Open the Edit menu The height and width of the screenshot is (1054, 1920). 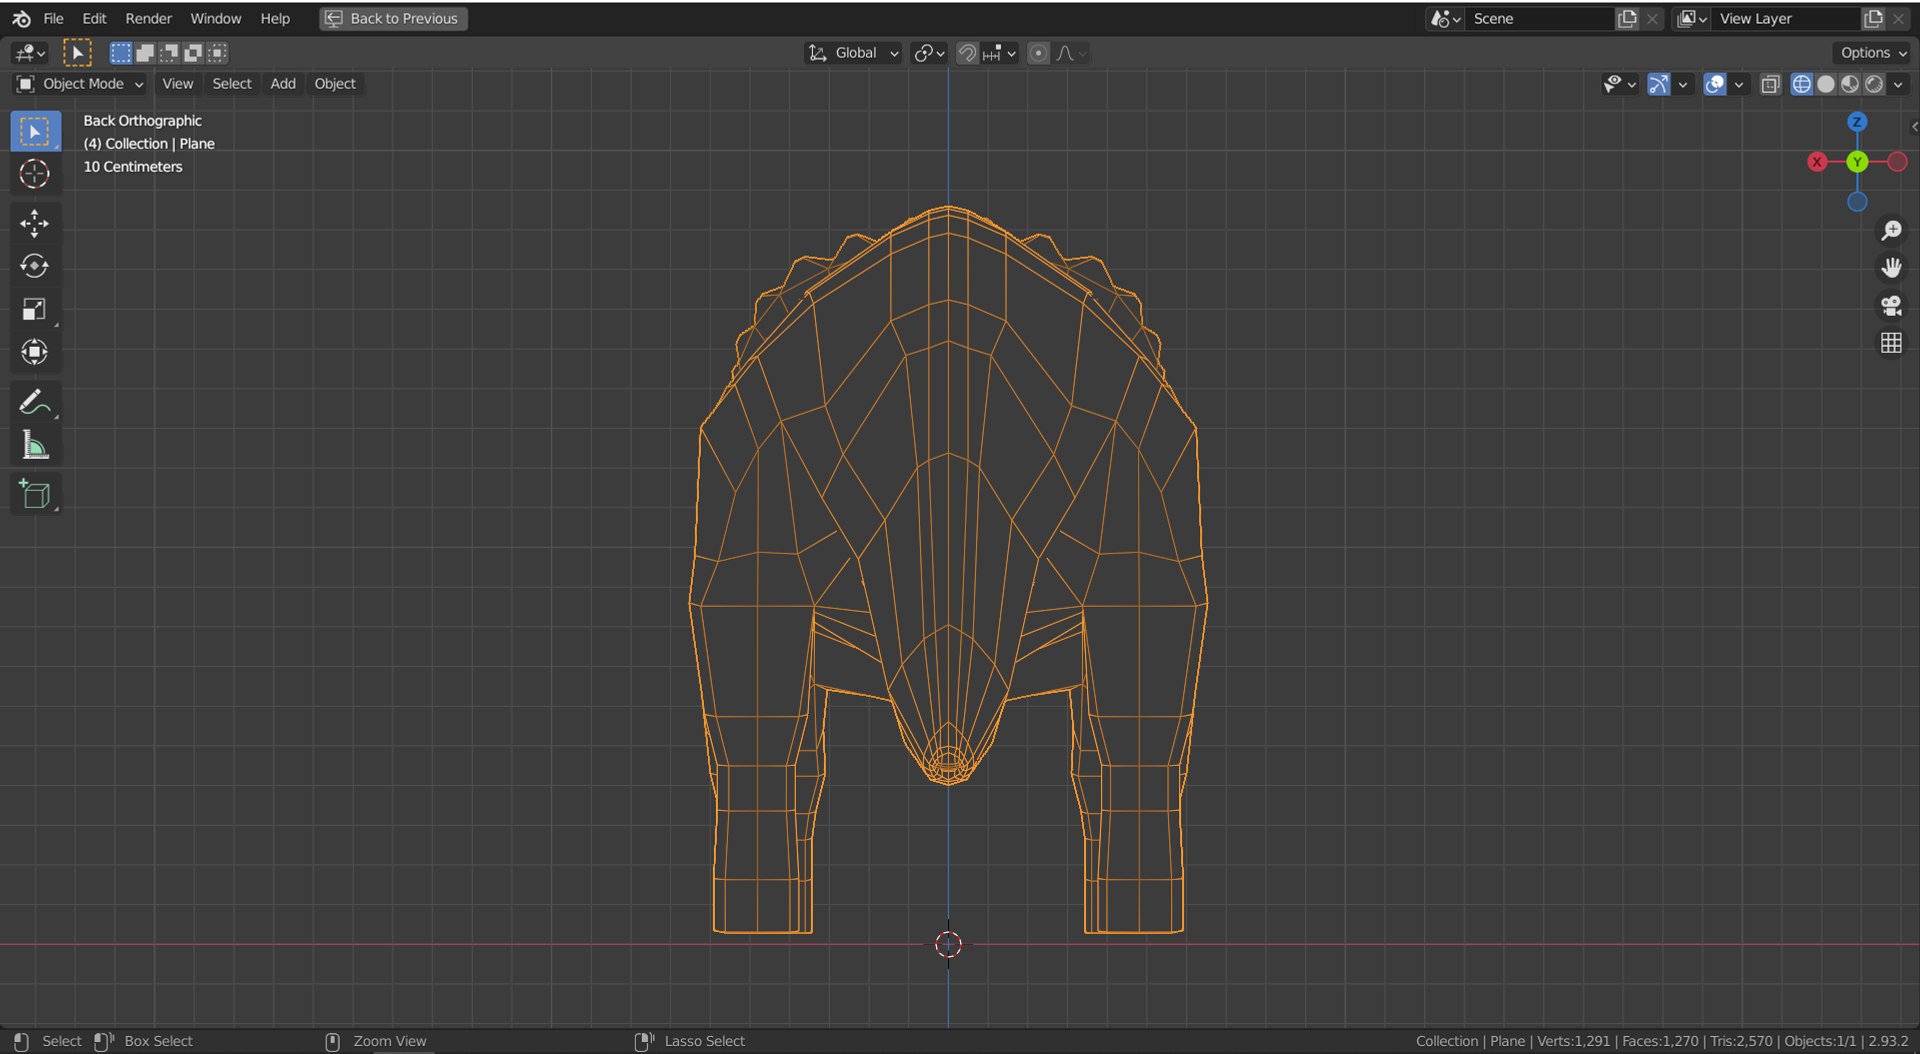(94, 18)
